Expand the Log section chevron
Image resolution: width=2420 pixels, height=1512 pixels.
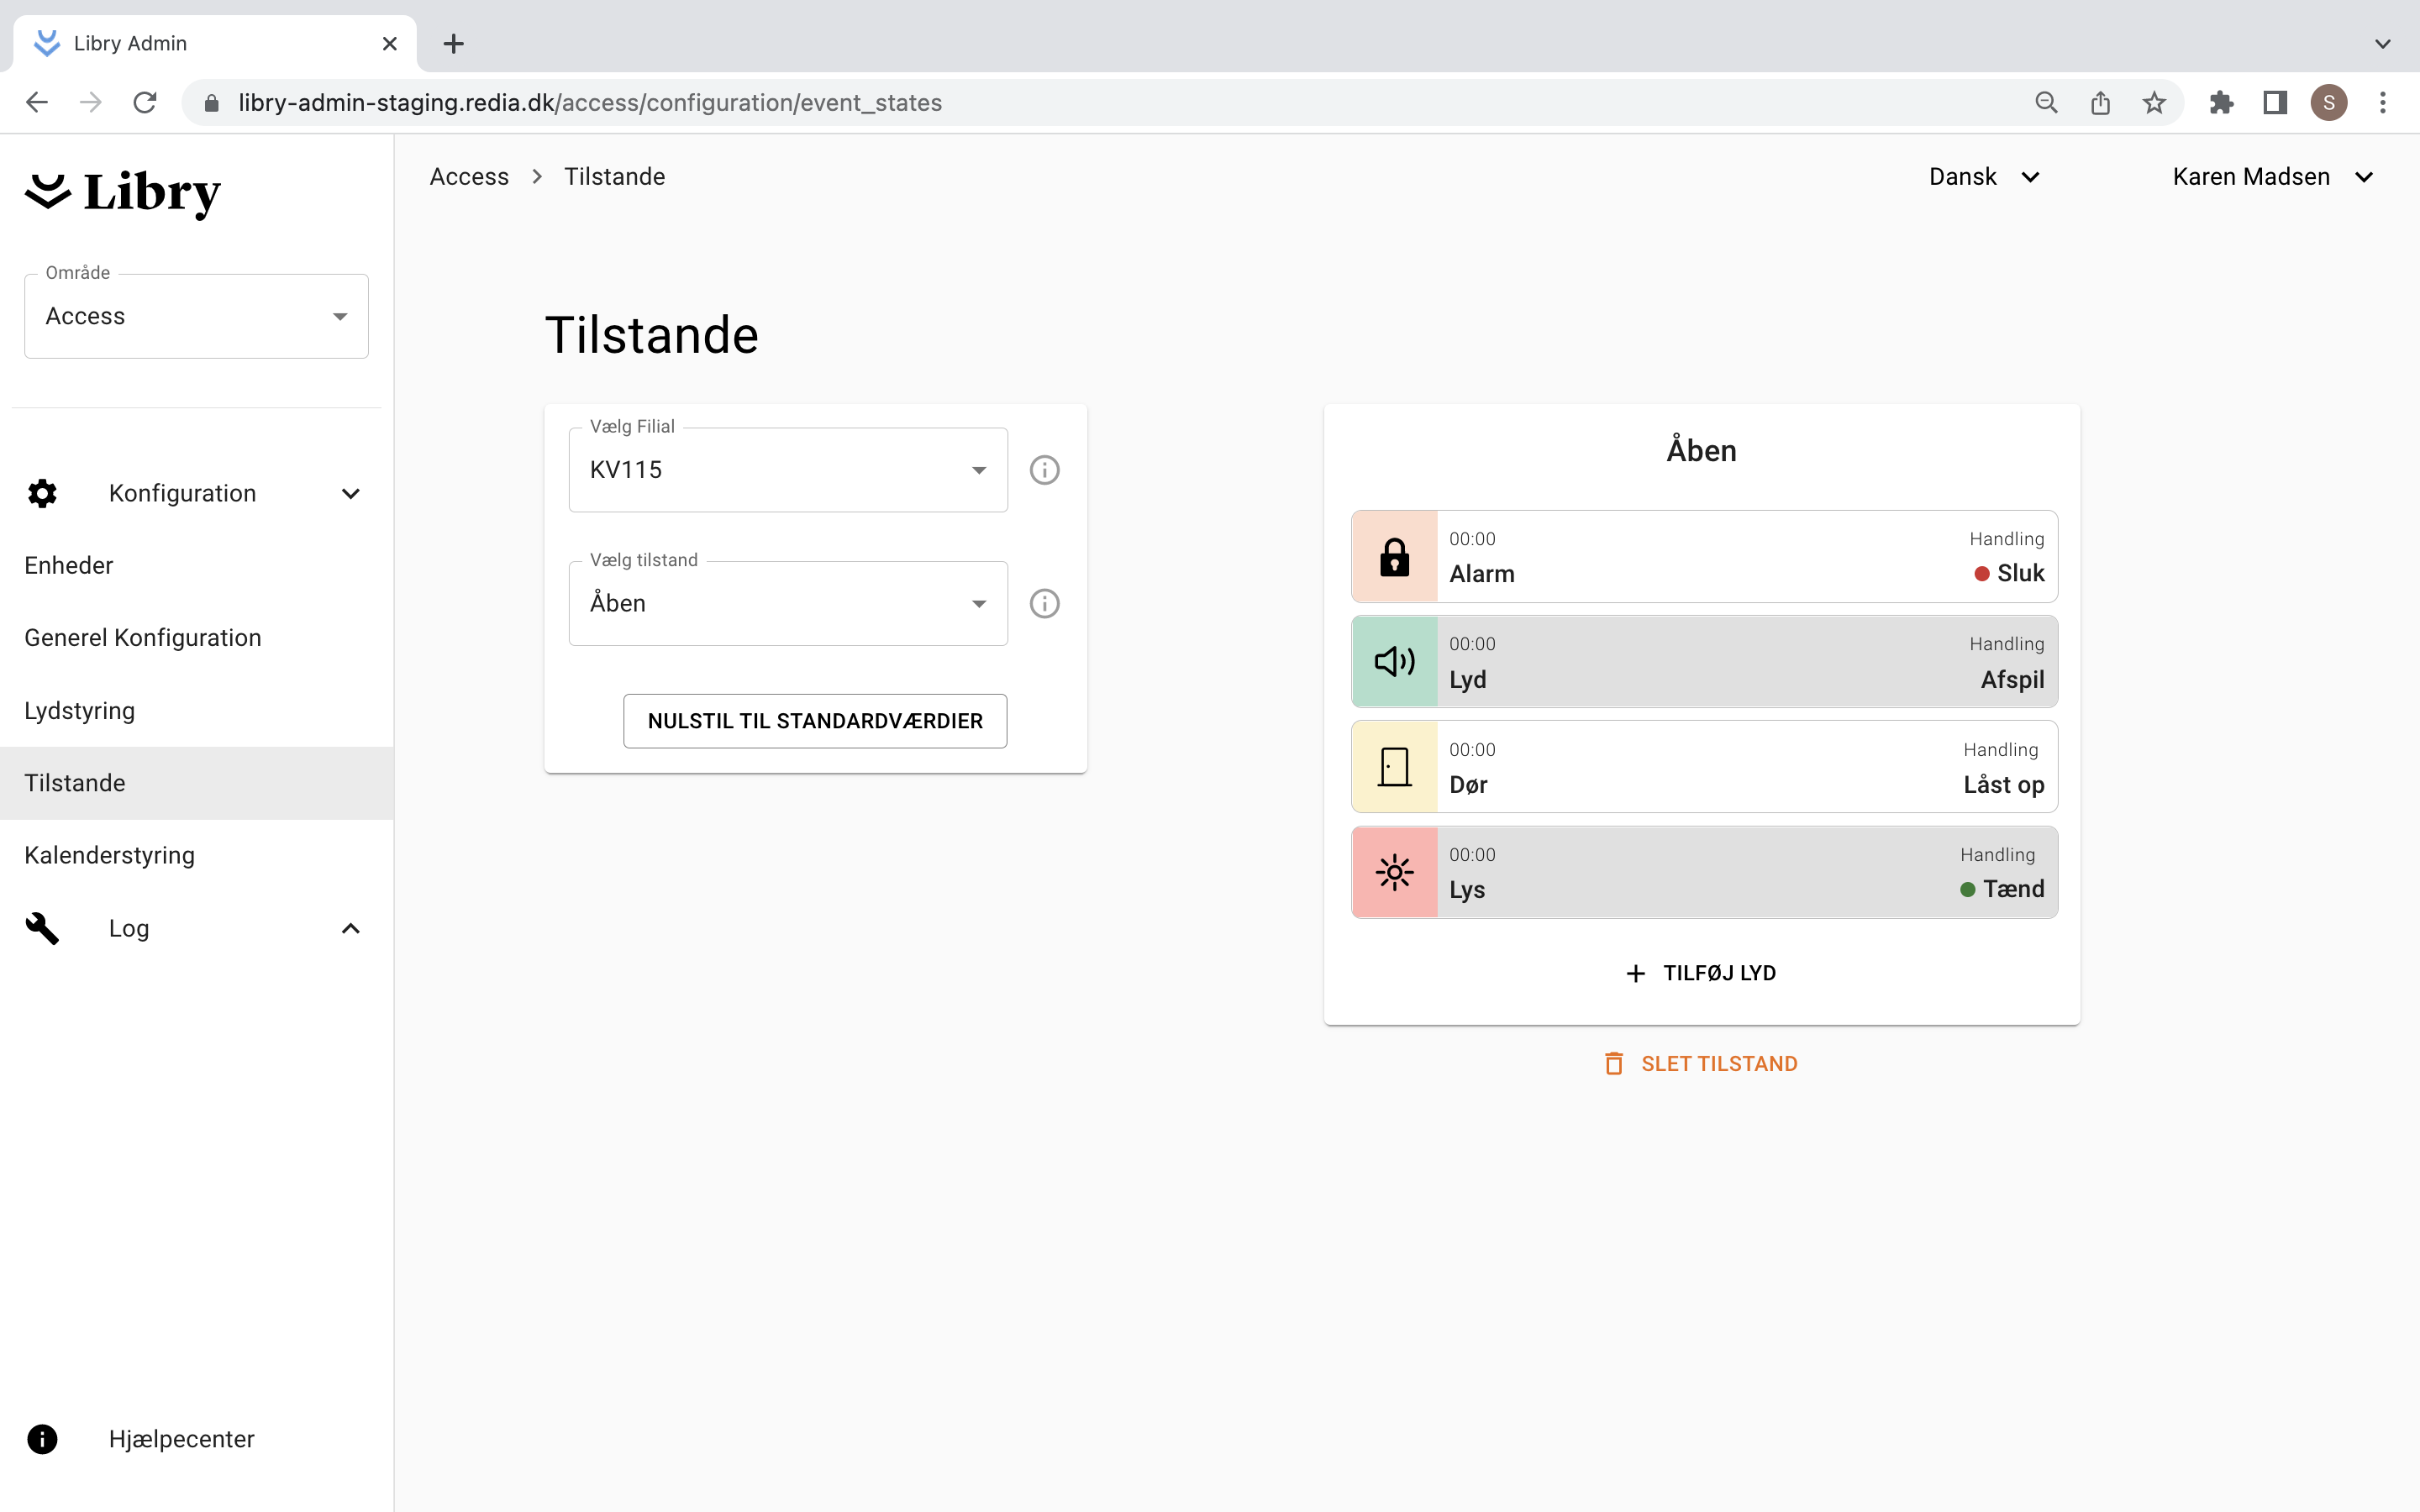(350, 928)
